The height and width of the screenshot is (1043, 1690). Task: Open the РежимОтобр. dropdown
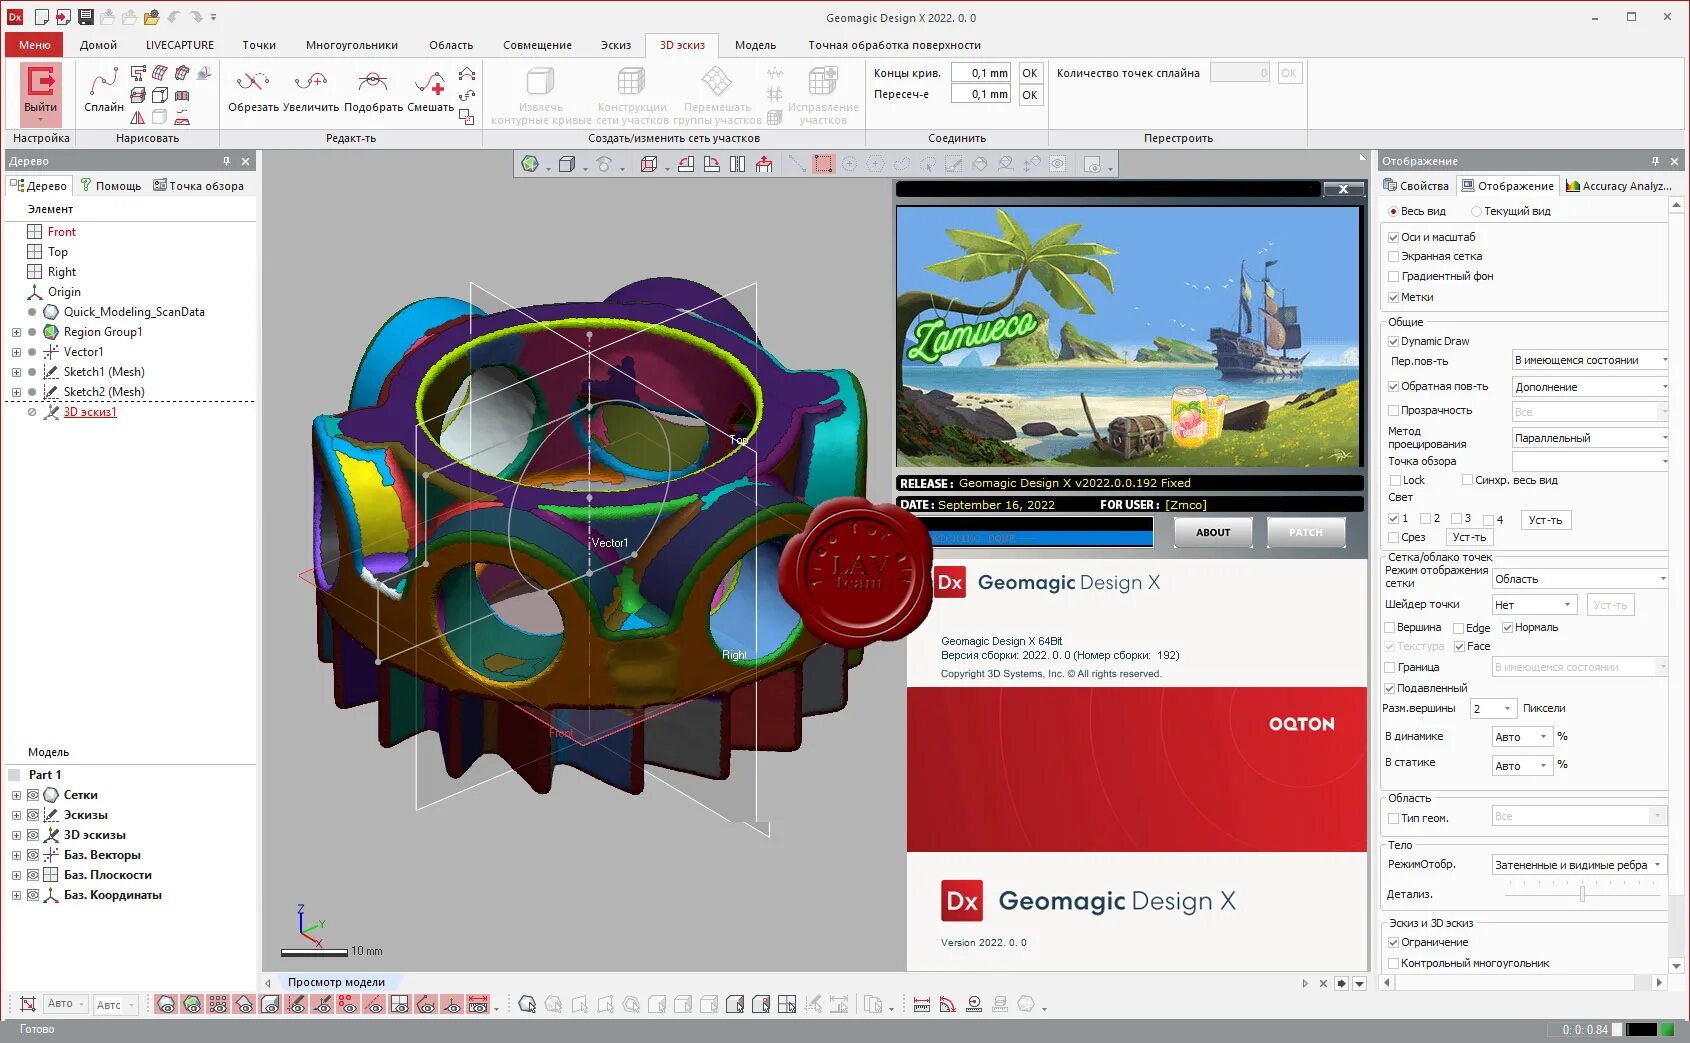pyautogui.click(x=1579, y=865)
